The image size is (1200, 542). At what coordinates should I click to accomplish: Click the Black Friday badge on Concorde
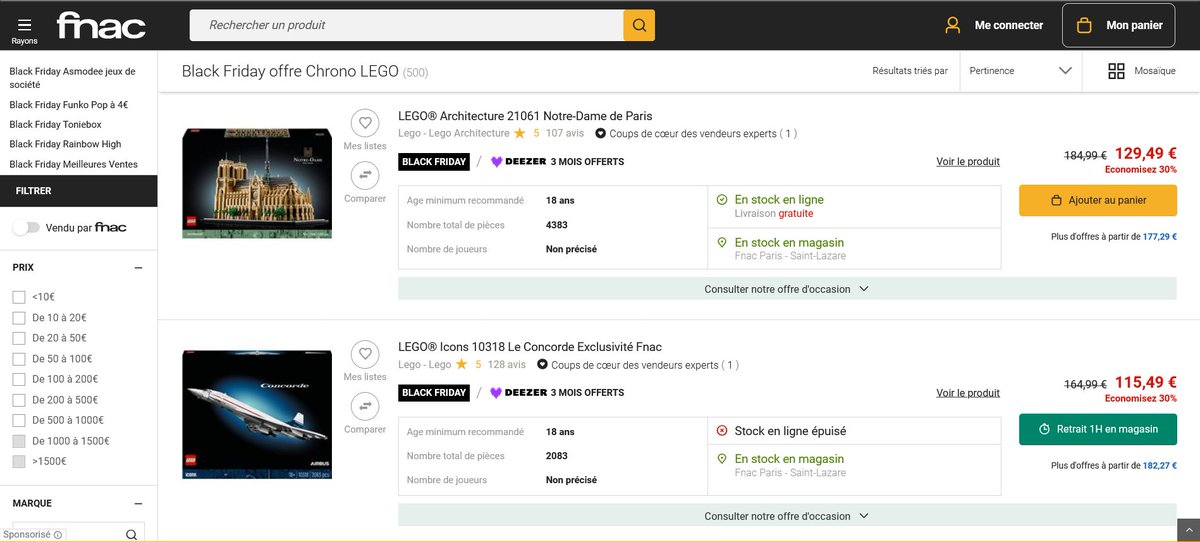(x=434, y=393)
